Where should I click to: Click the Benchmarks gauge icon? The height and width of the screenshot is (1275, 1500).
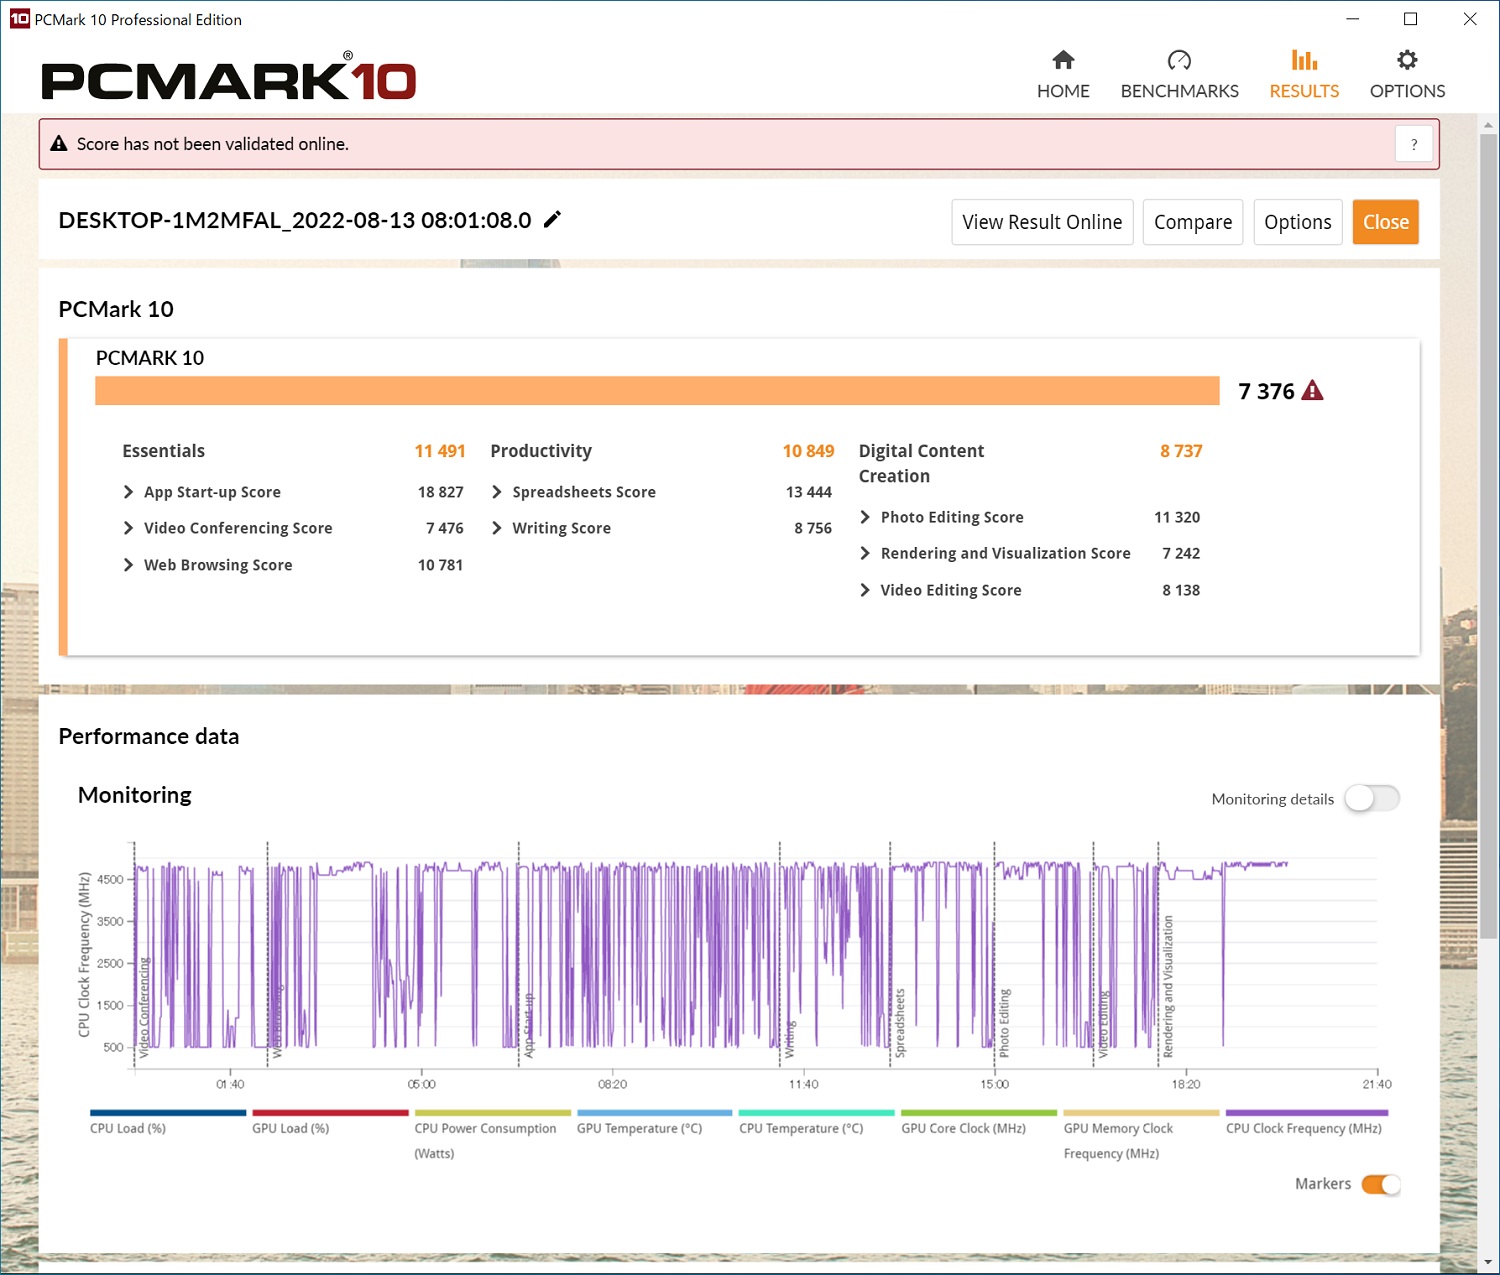click(x=1179, y=60)
